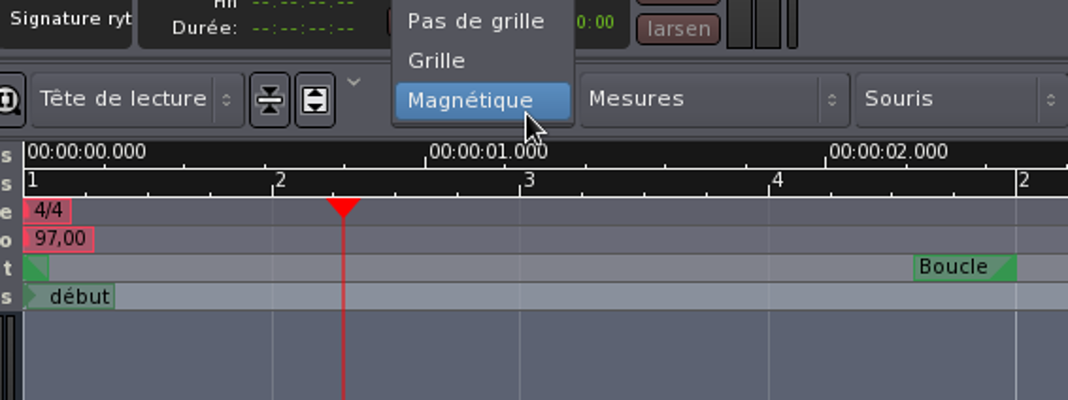Click the zoom magnifier icon
This screenshot has height=400, width=1068.
tap(10, 100)
